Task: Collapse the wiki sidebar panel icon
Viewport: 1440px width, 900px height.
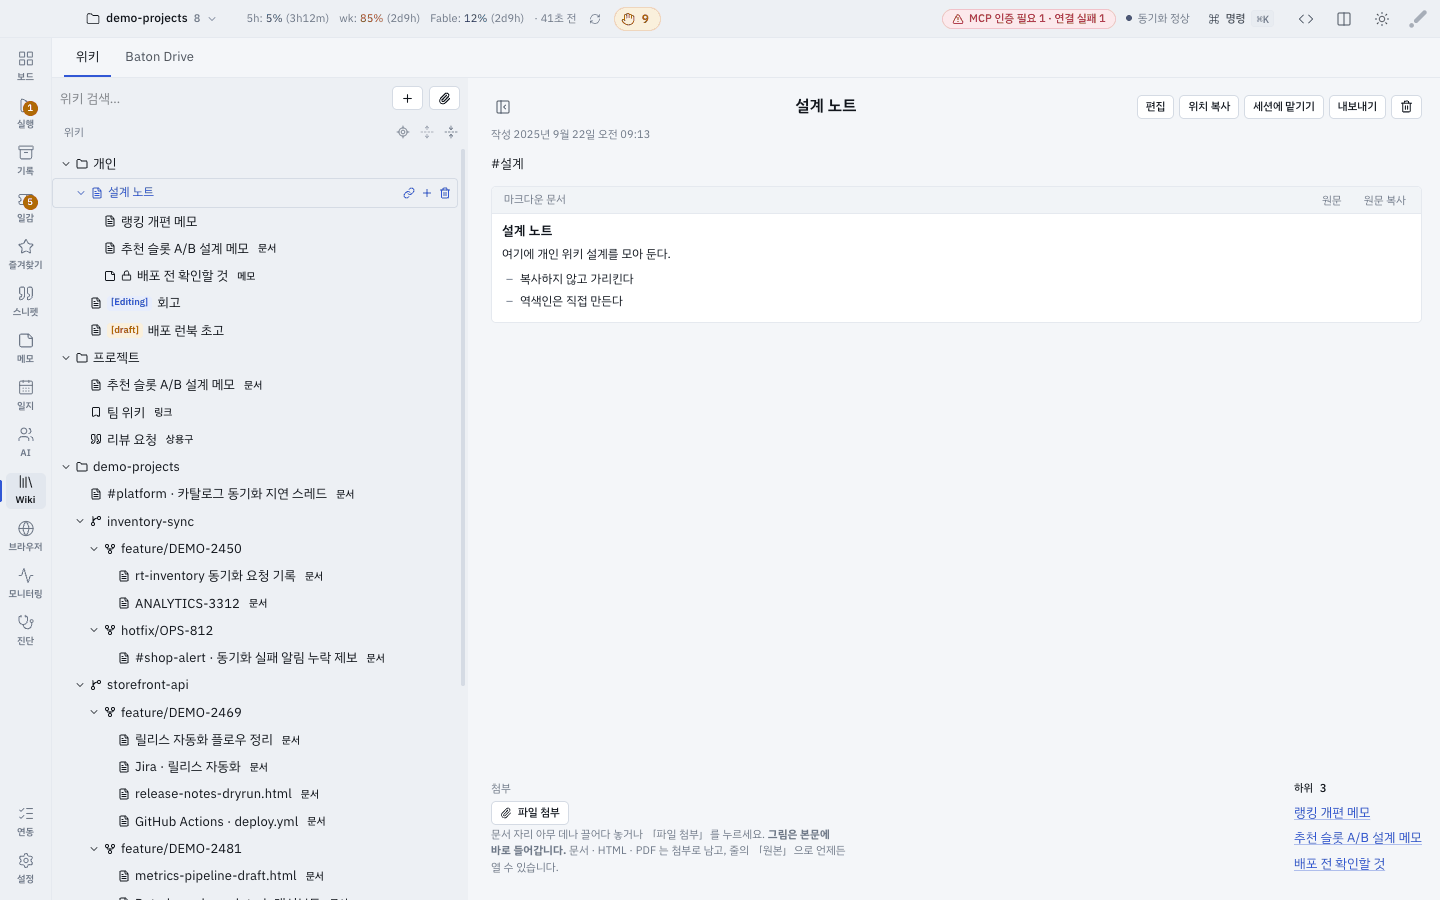Action: [x=503, y=107]
